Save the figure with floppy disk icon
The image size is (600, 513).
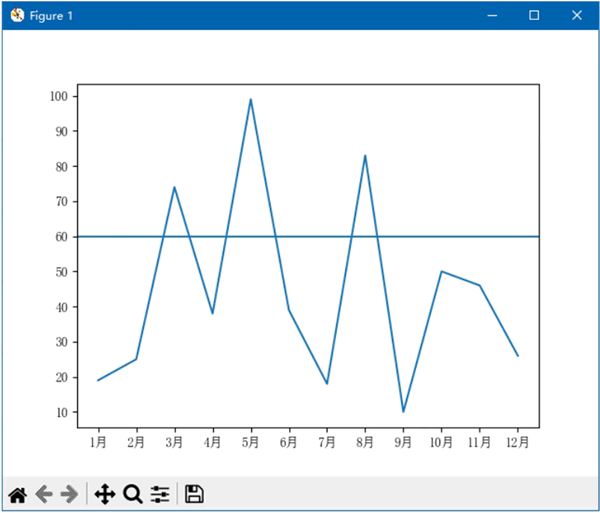(194, 494)
